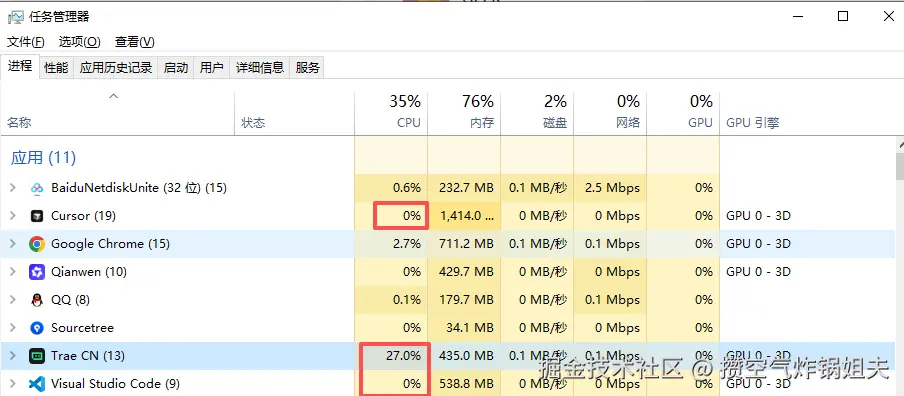The height and width of the screenshot is (396, 904).
Task: Switch to the 详细信息 tab
Action: point(260,67)
